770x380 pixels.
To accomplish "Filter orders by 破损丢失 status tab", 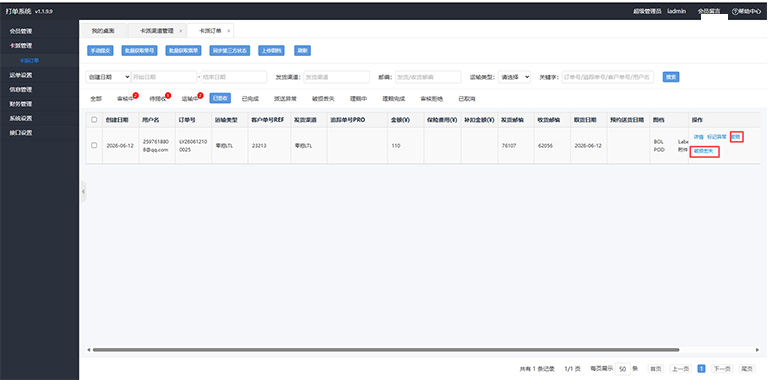I will click(323, 99).
